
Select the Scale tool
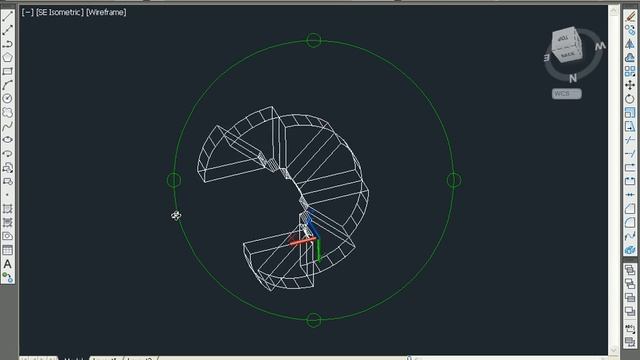tap(630, 112)
